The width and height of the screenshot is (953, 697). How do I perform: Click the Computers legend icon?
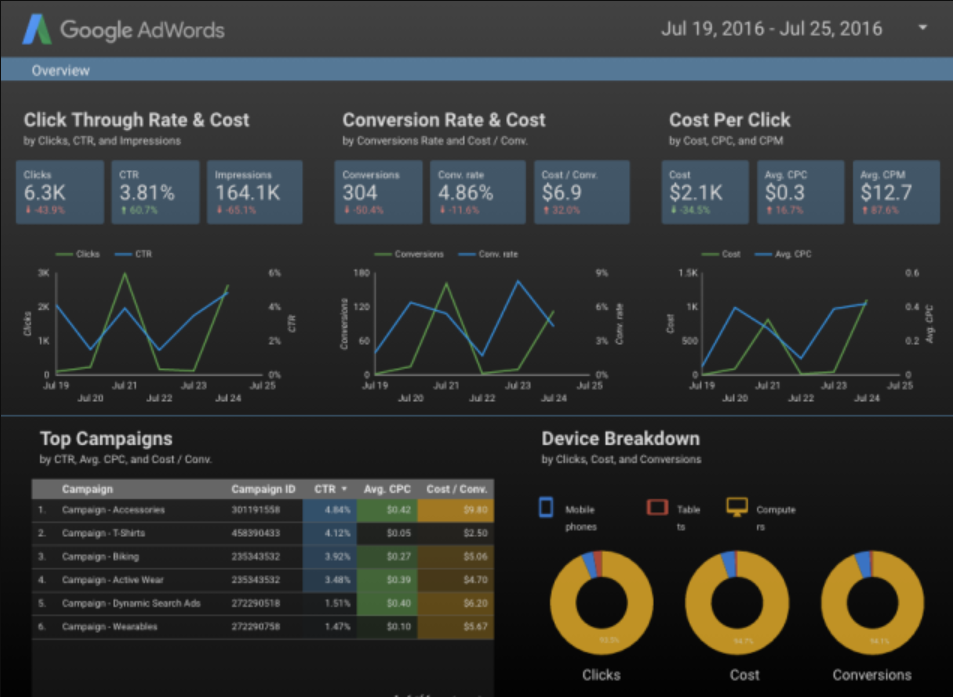click(737, 507)
